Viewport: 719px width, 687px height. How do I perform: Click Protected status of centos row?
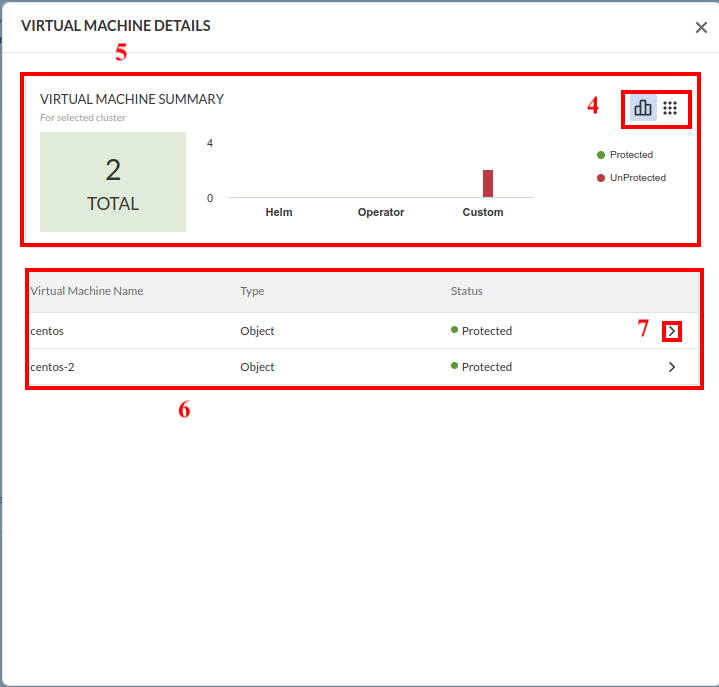(x=486, y=331)
